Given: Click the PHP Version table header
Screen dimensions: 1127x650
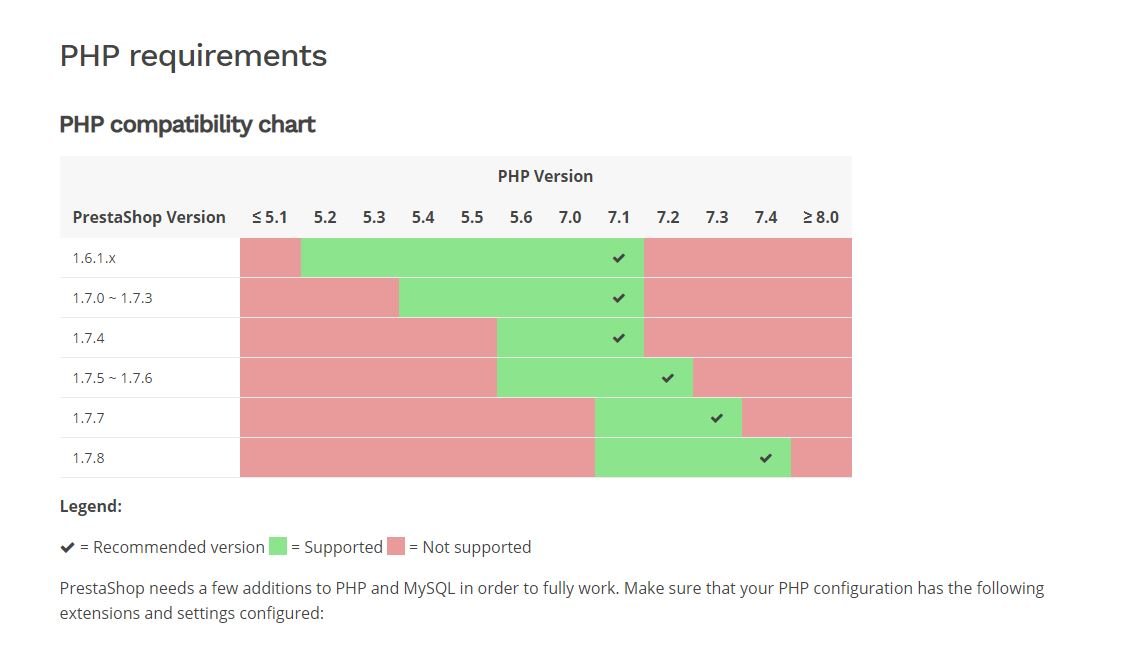Looking at the screenshot, I should [x=546, y=176].
